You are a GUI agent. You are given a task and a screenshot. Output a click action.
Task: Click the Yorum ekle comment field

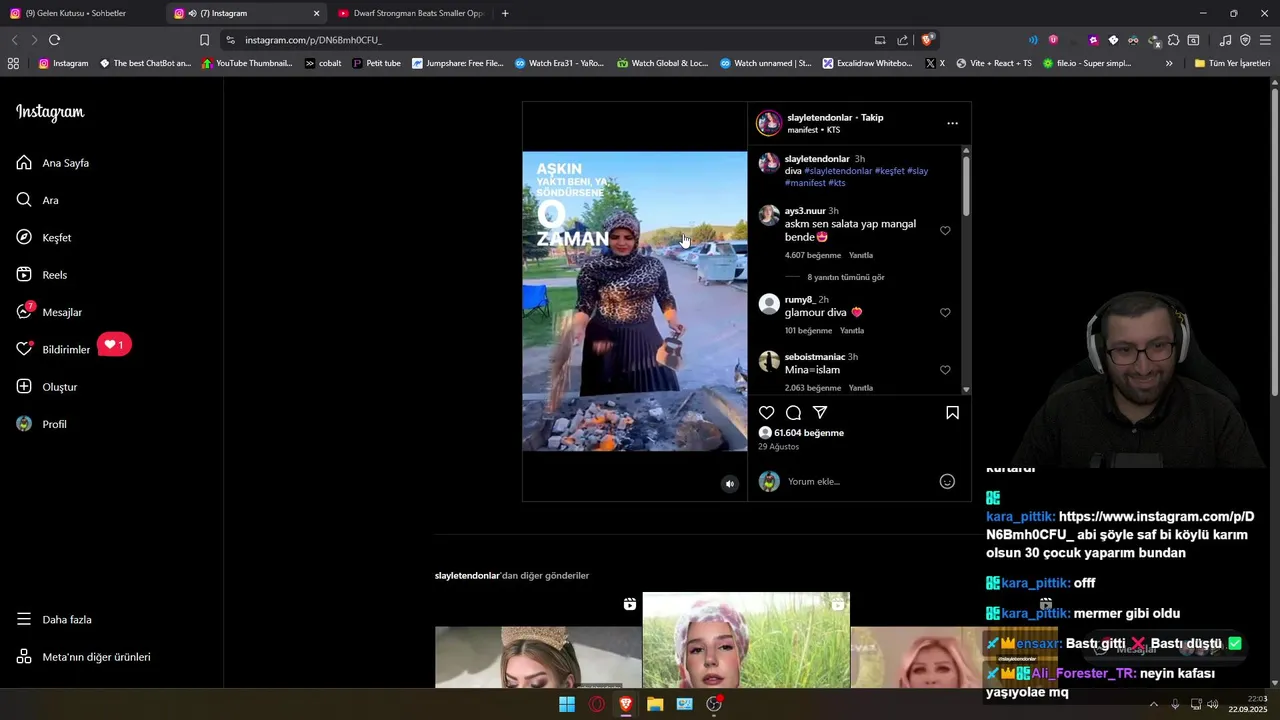click(857, 481)
